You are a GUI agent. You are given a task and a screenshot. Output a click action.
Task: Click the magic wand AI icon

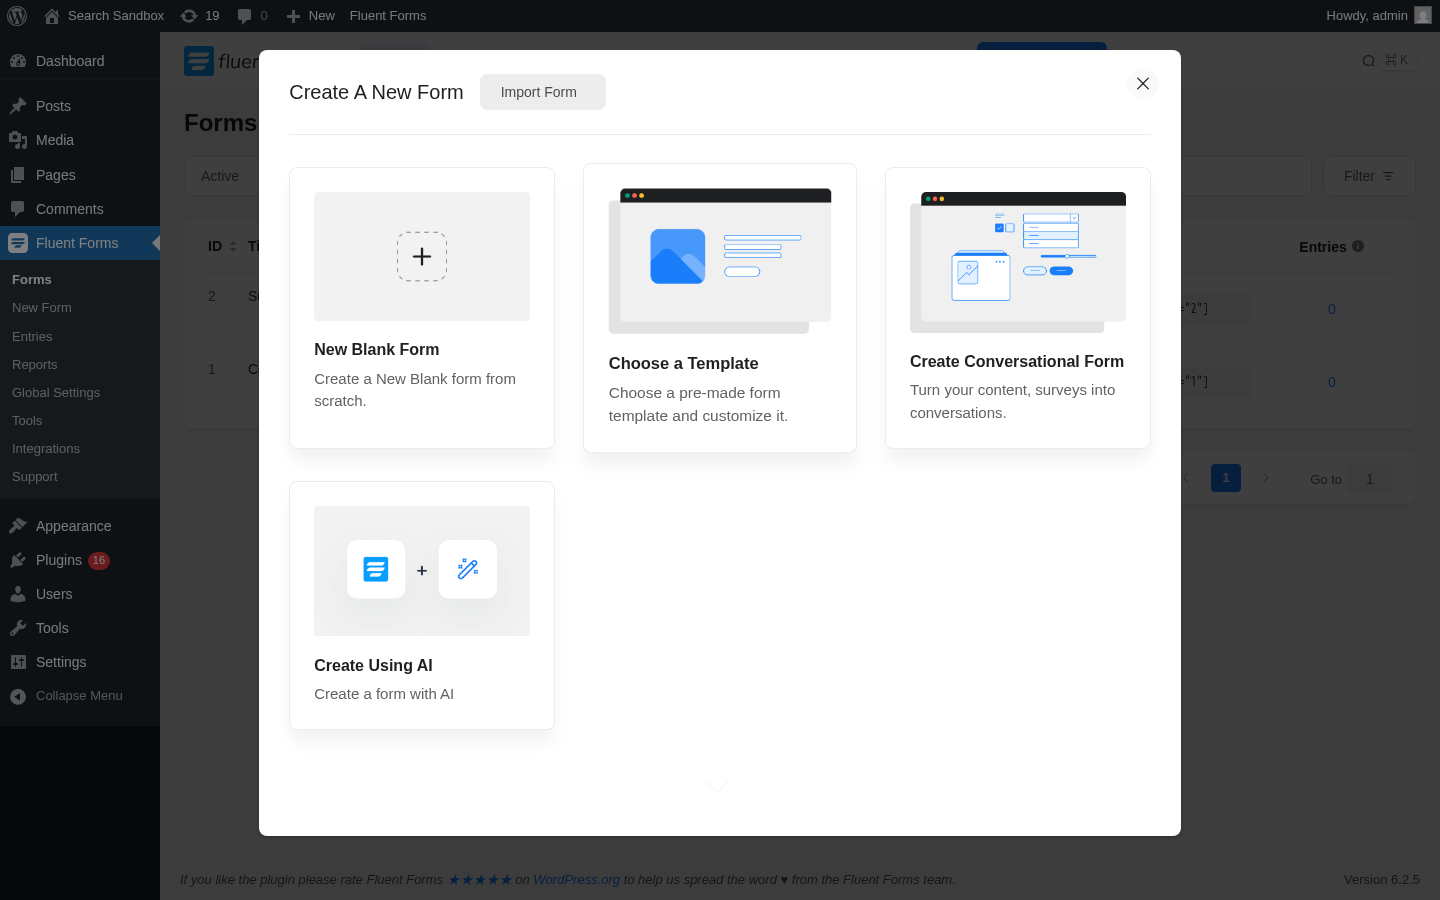[468, 569]
